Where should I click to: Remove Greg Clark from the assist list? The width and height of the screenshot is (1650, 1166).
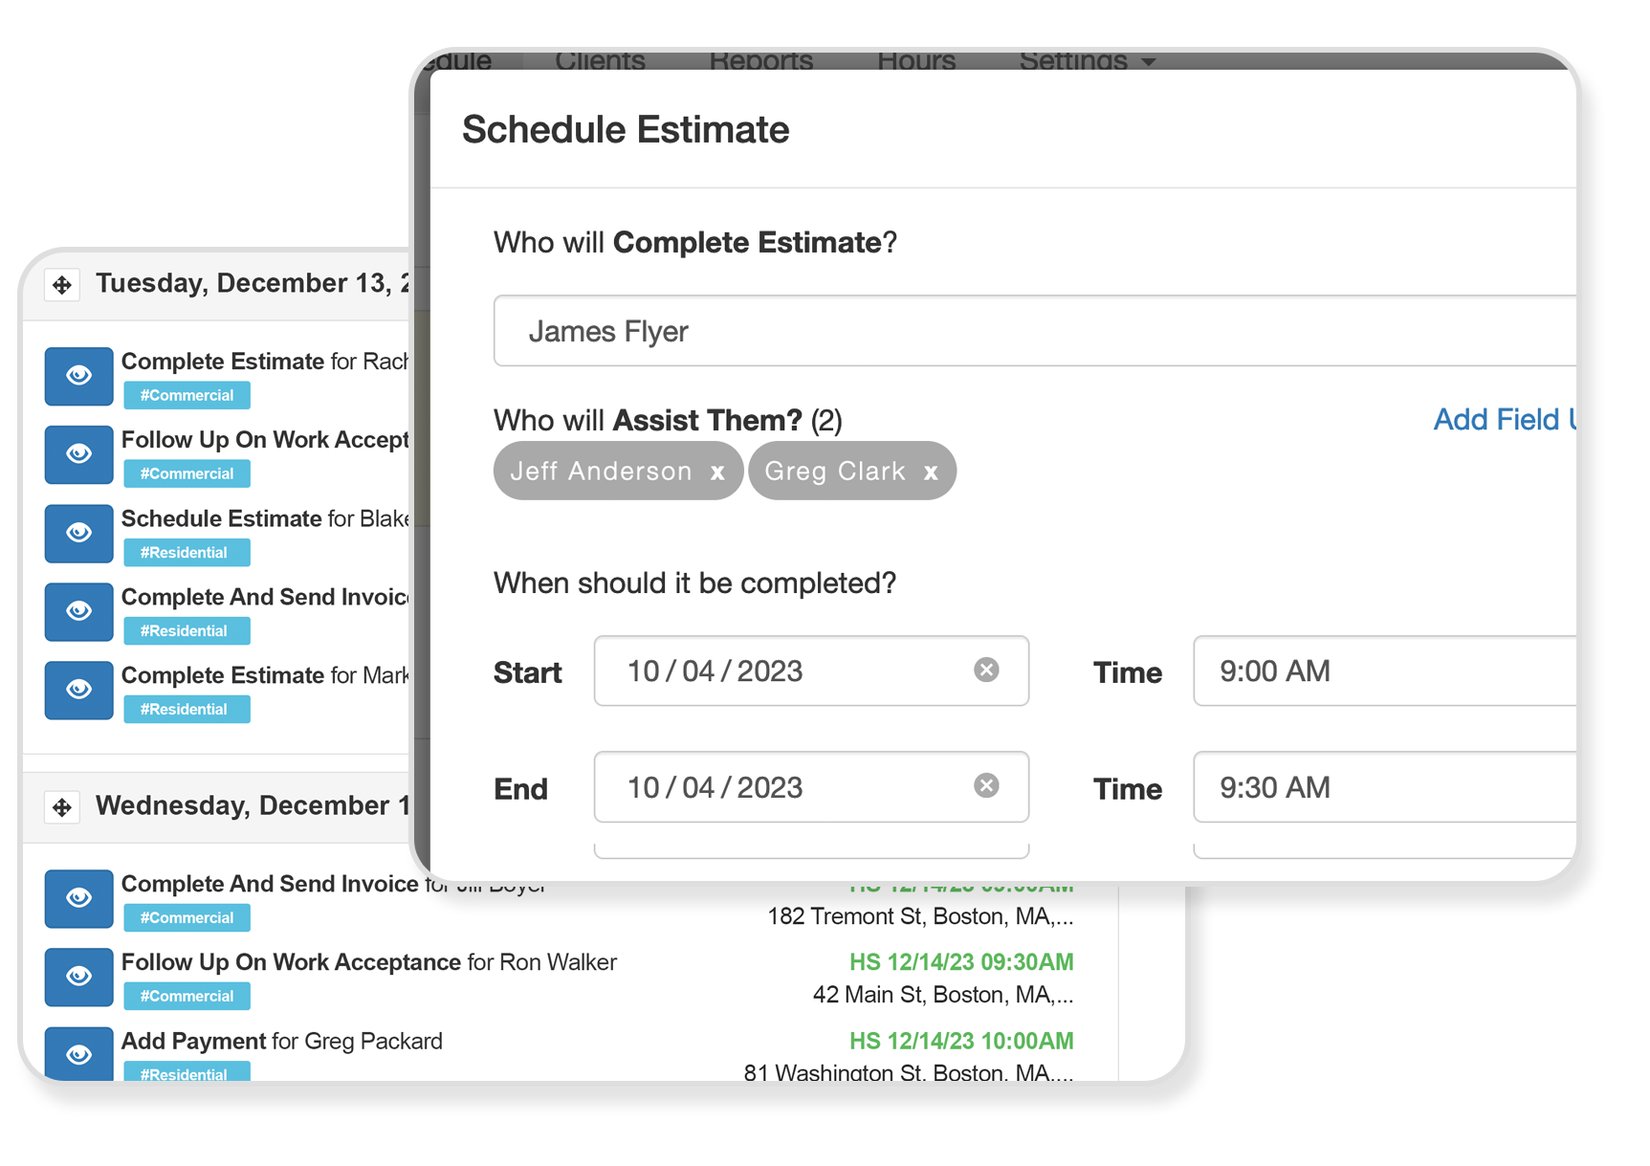coord(930,471)
